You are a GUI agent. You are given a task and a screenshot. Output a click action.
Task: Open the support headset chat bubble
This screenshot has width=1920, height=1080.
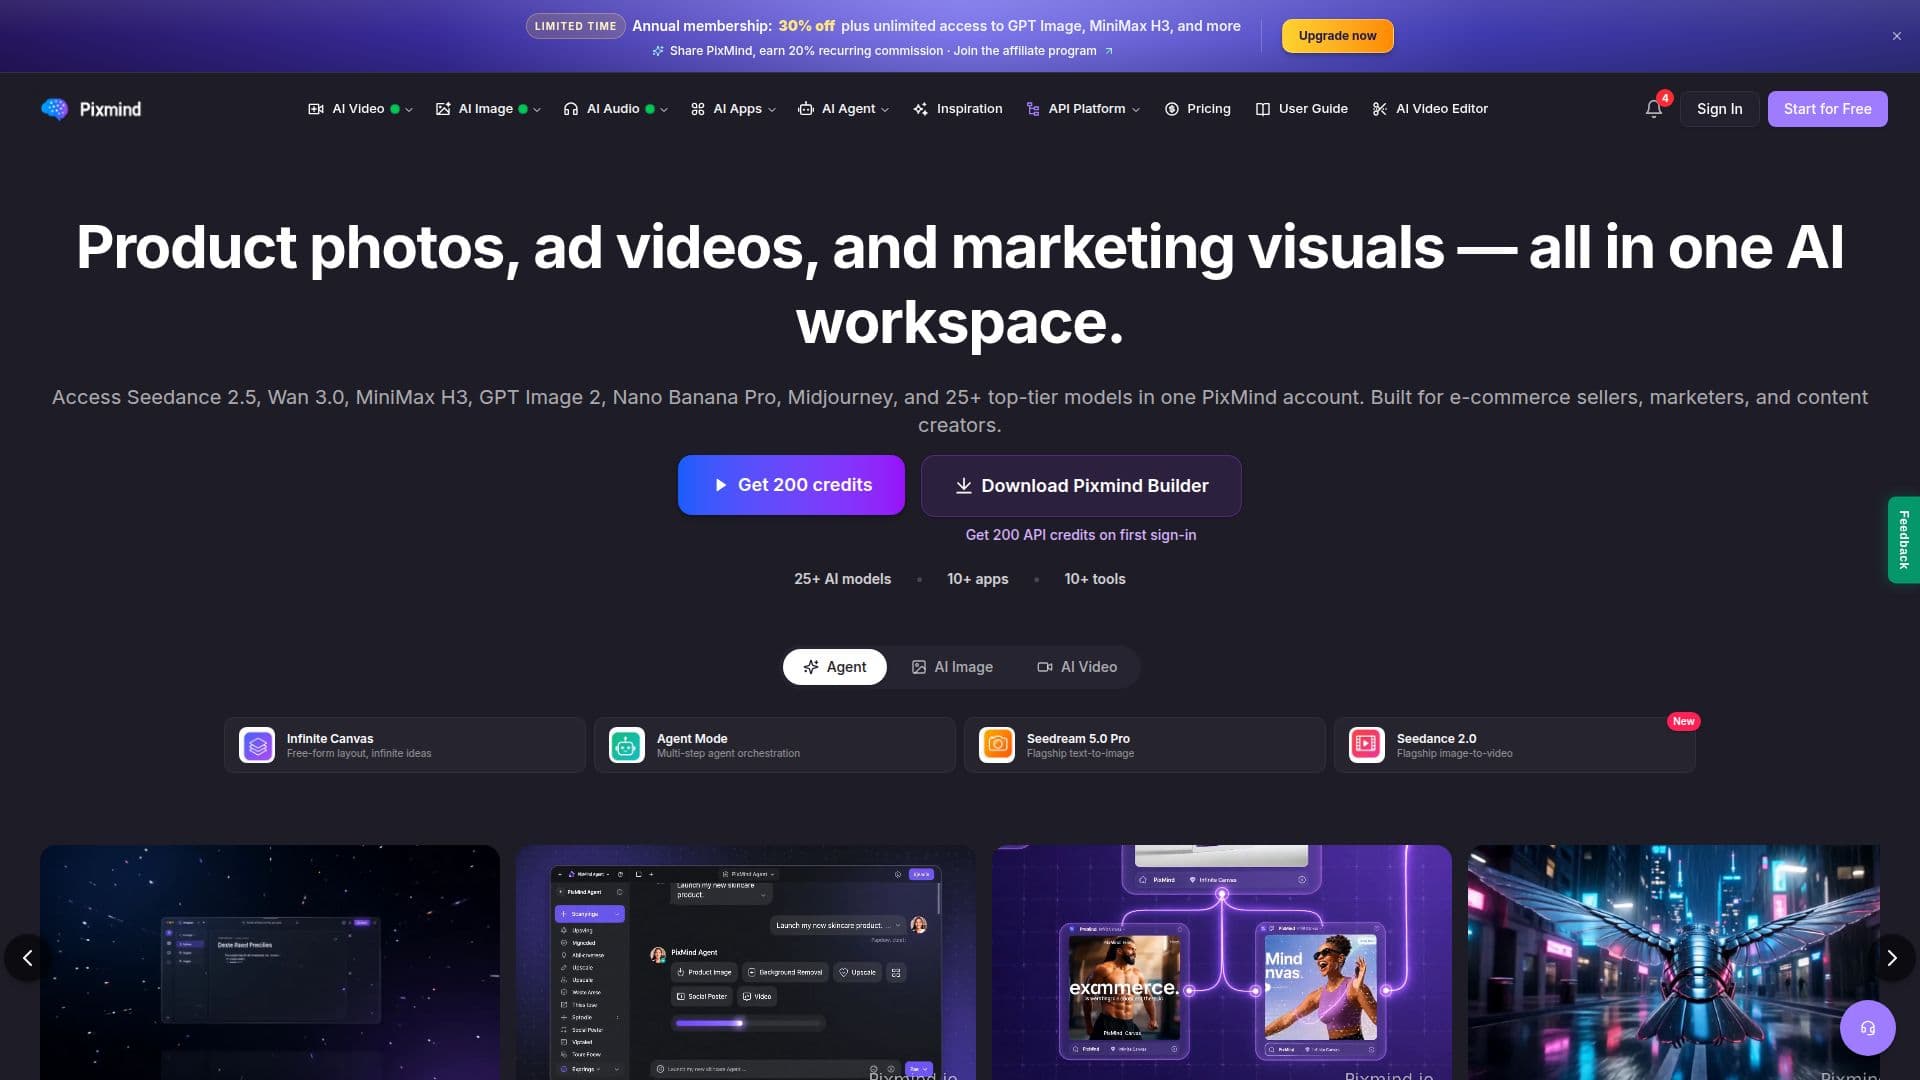coord(1867,1028)
